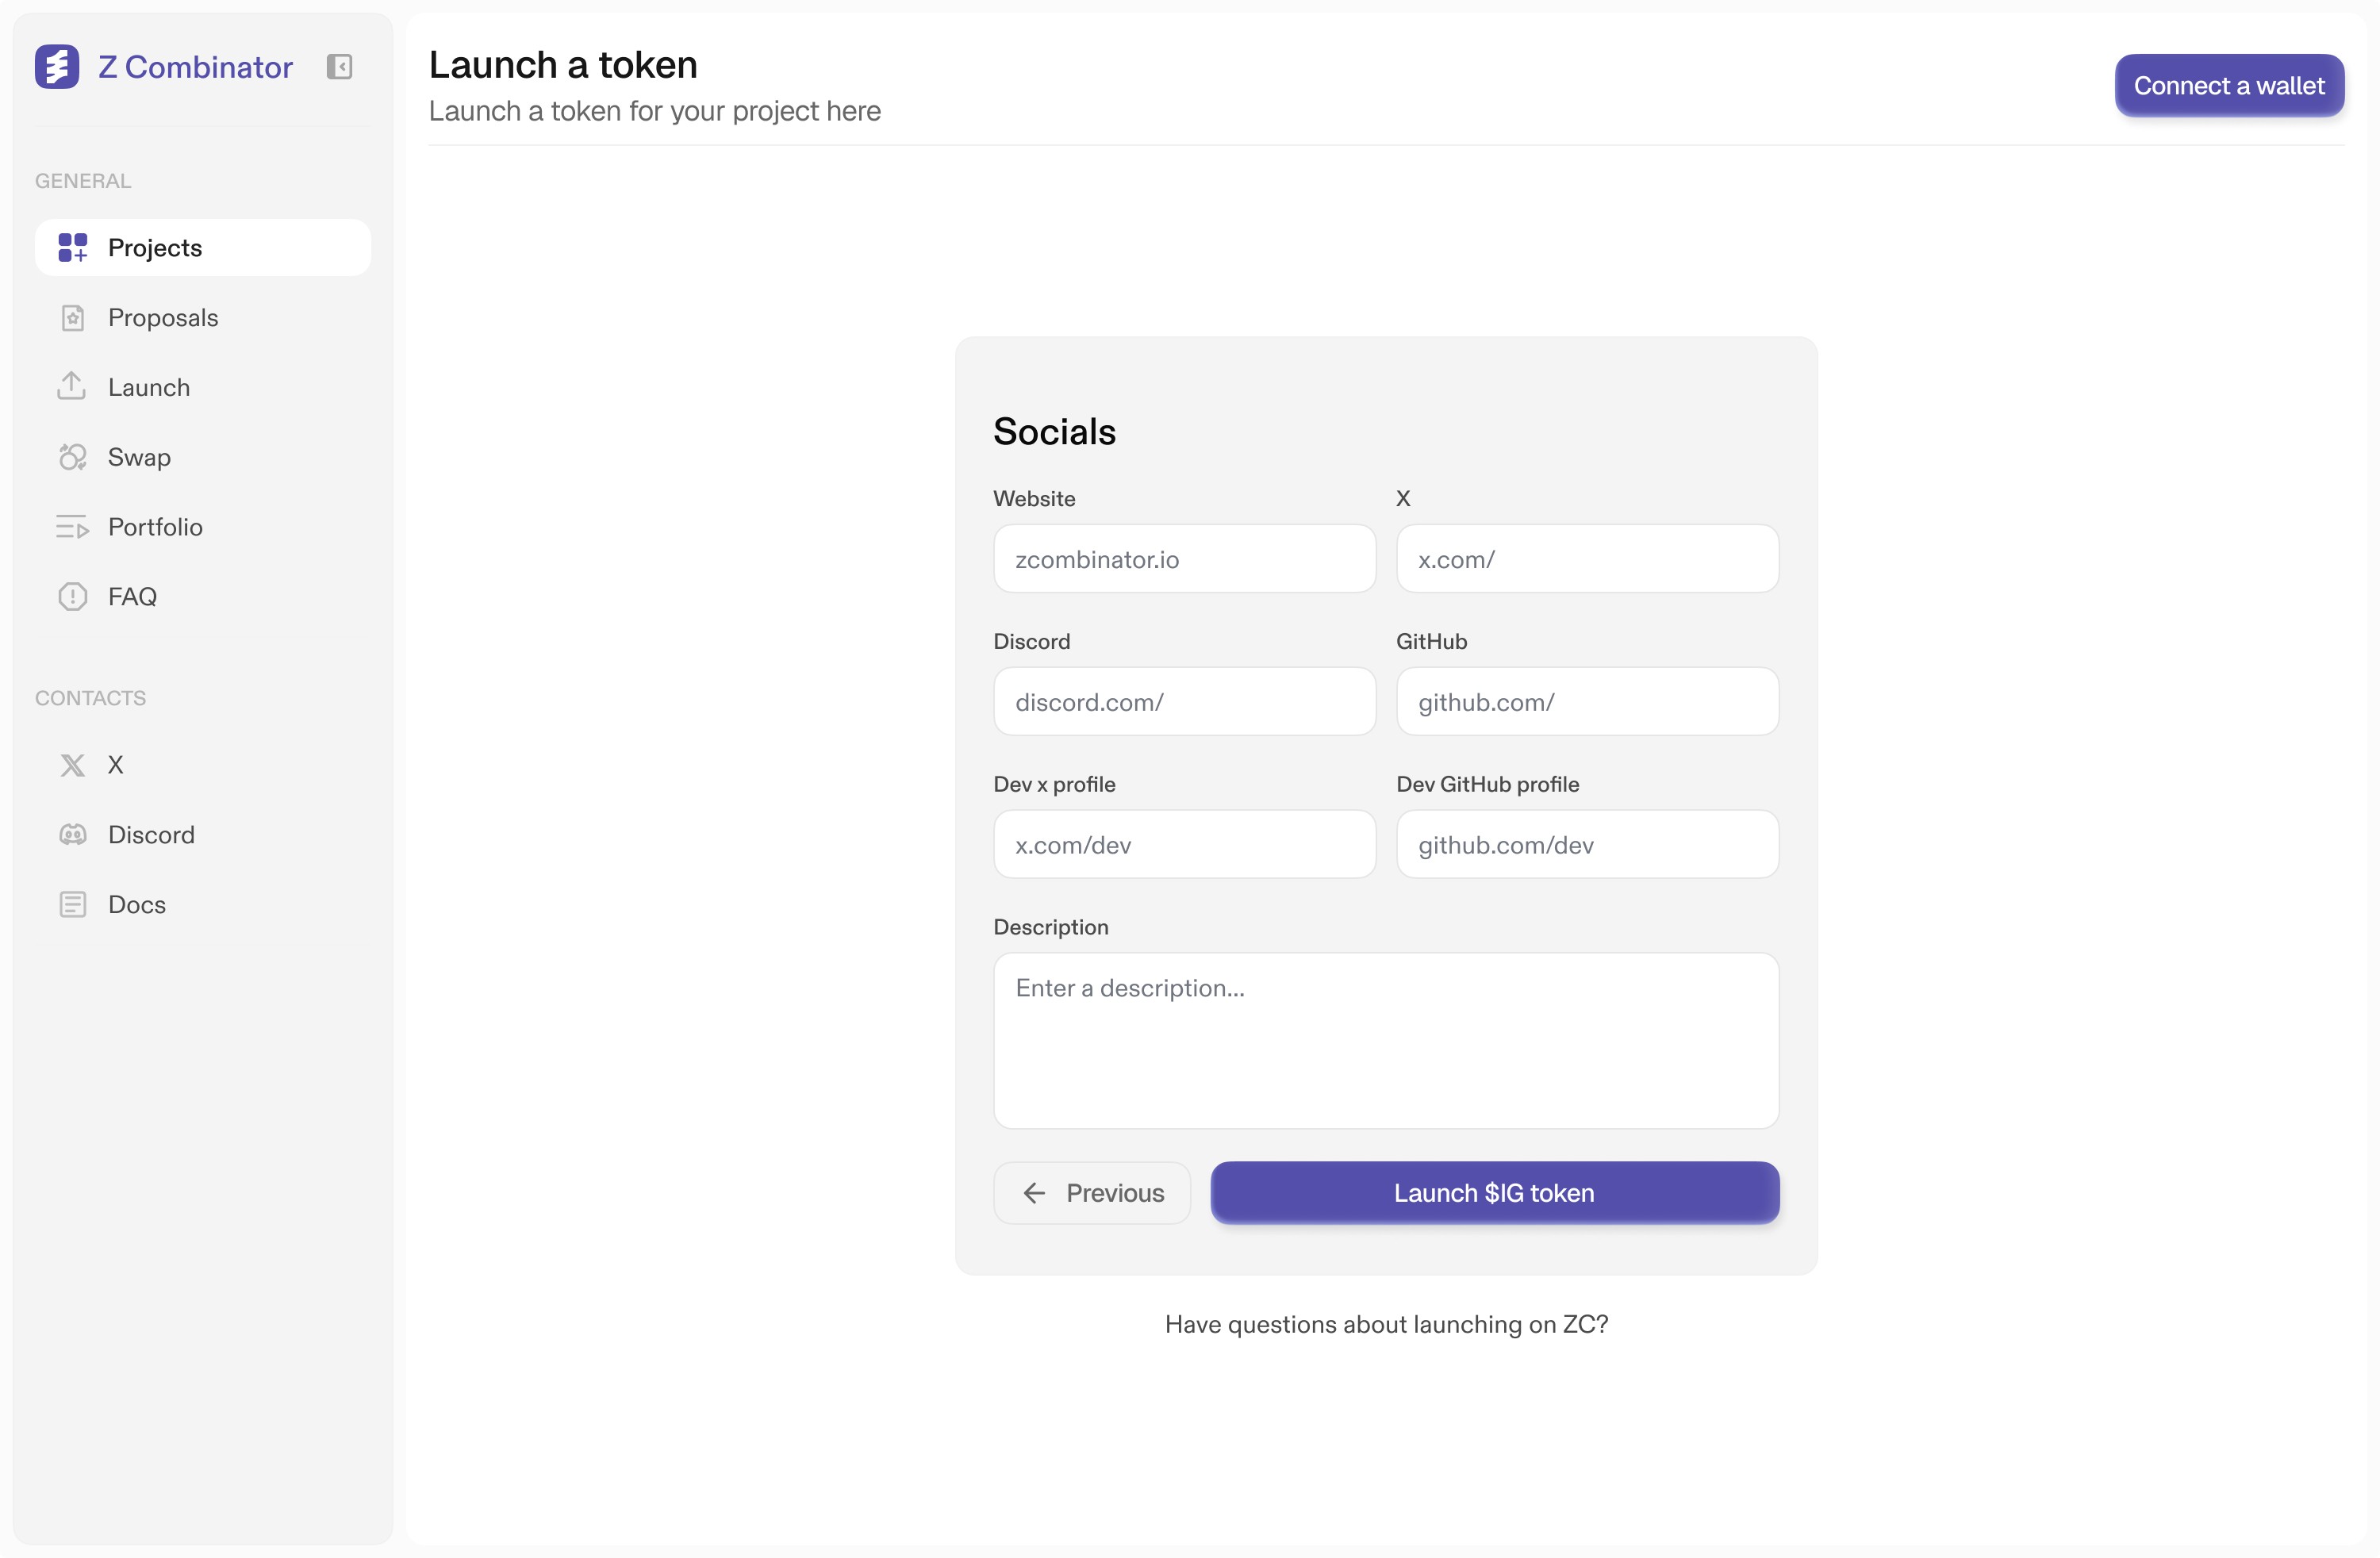Go to the Proposals menu item
Viewport: 2380px width, 1558px height.
click(x=162, y=317)
